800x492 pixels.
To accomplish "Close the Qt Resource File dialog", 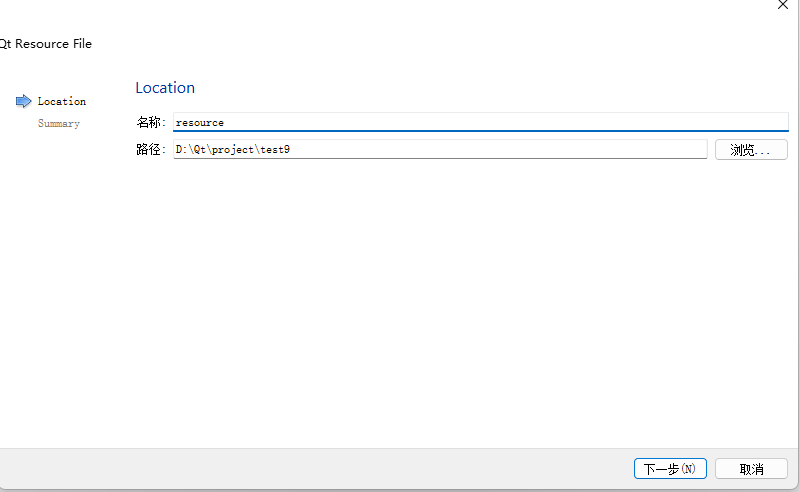I will (x=783, y=5).
